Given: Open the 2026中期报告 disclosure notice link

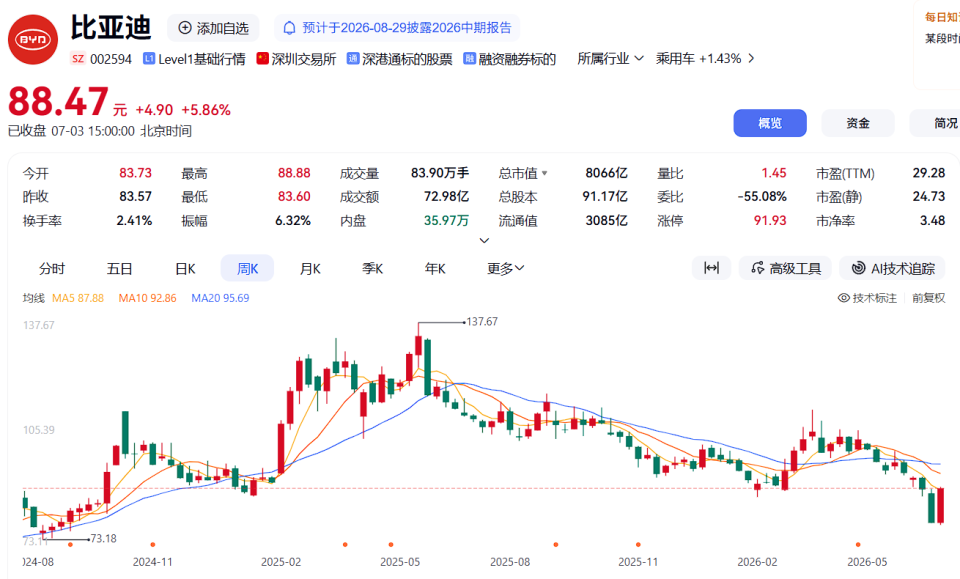Looking at the screenshot, I should tap(397, 28).
